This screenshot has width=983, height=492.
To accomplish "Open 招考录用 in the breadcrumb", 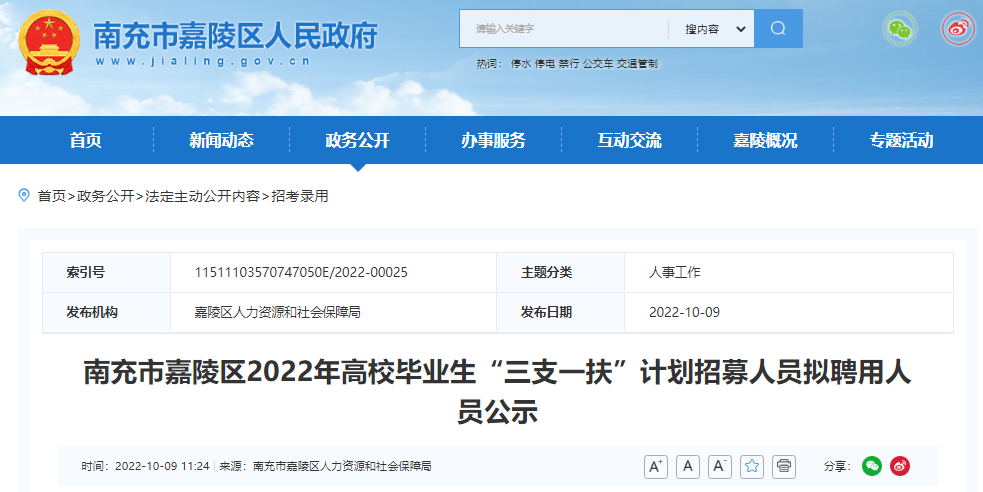I will click(x=300, y=196).
